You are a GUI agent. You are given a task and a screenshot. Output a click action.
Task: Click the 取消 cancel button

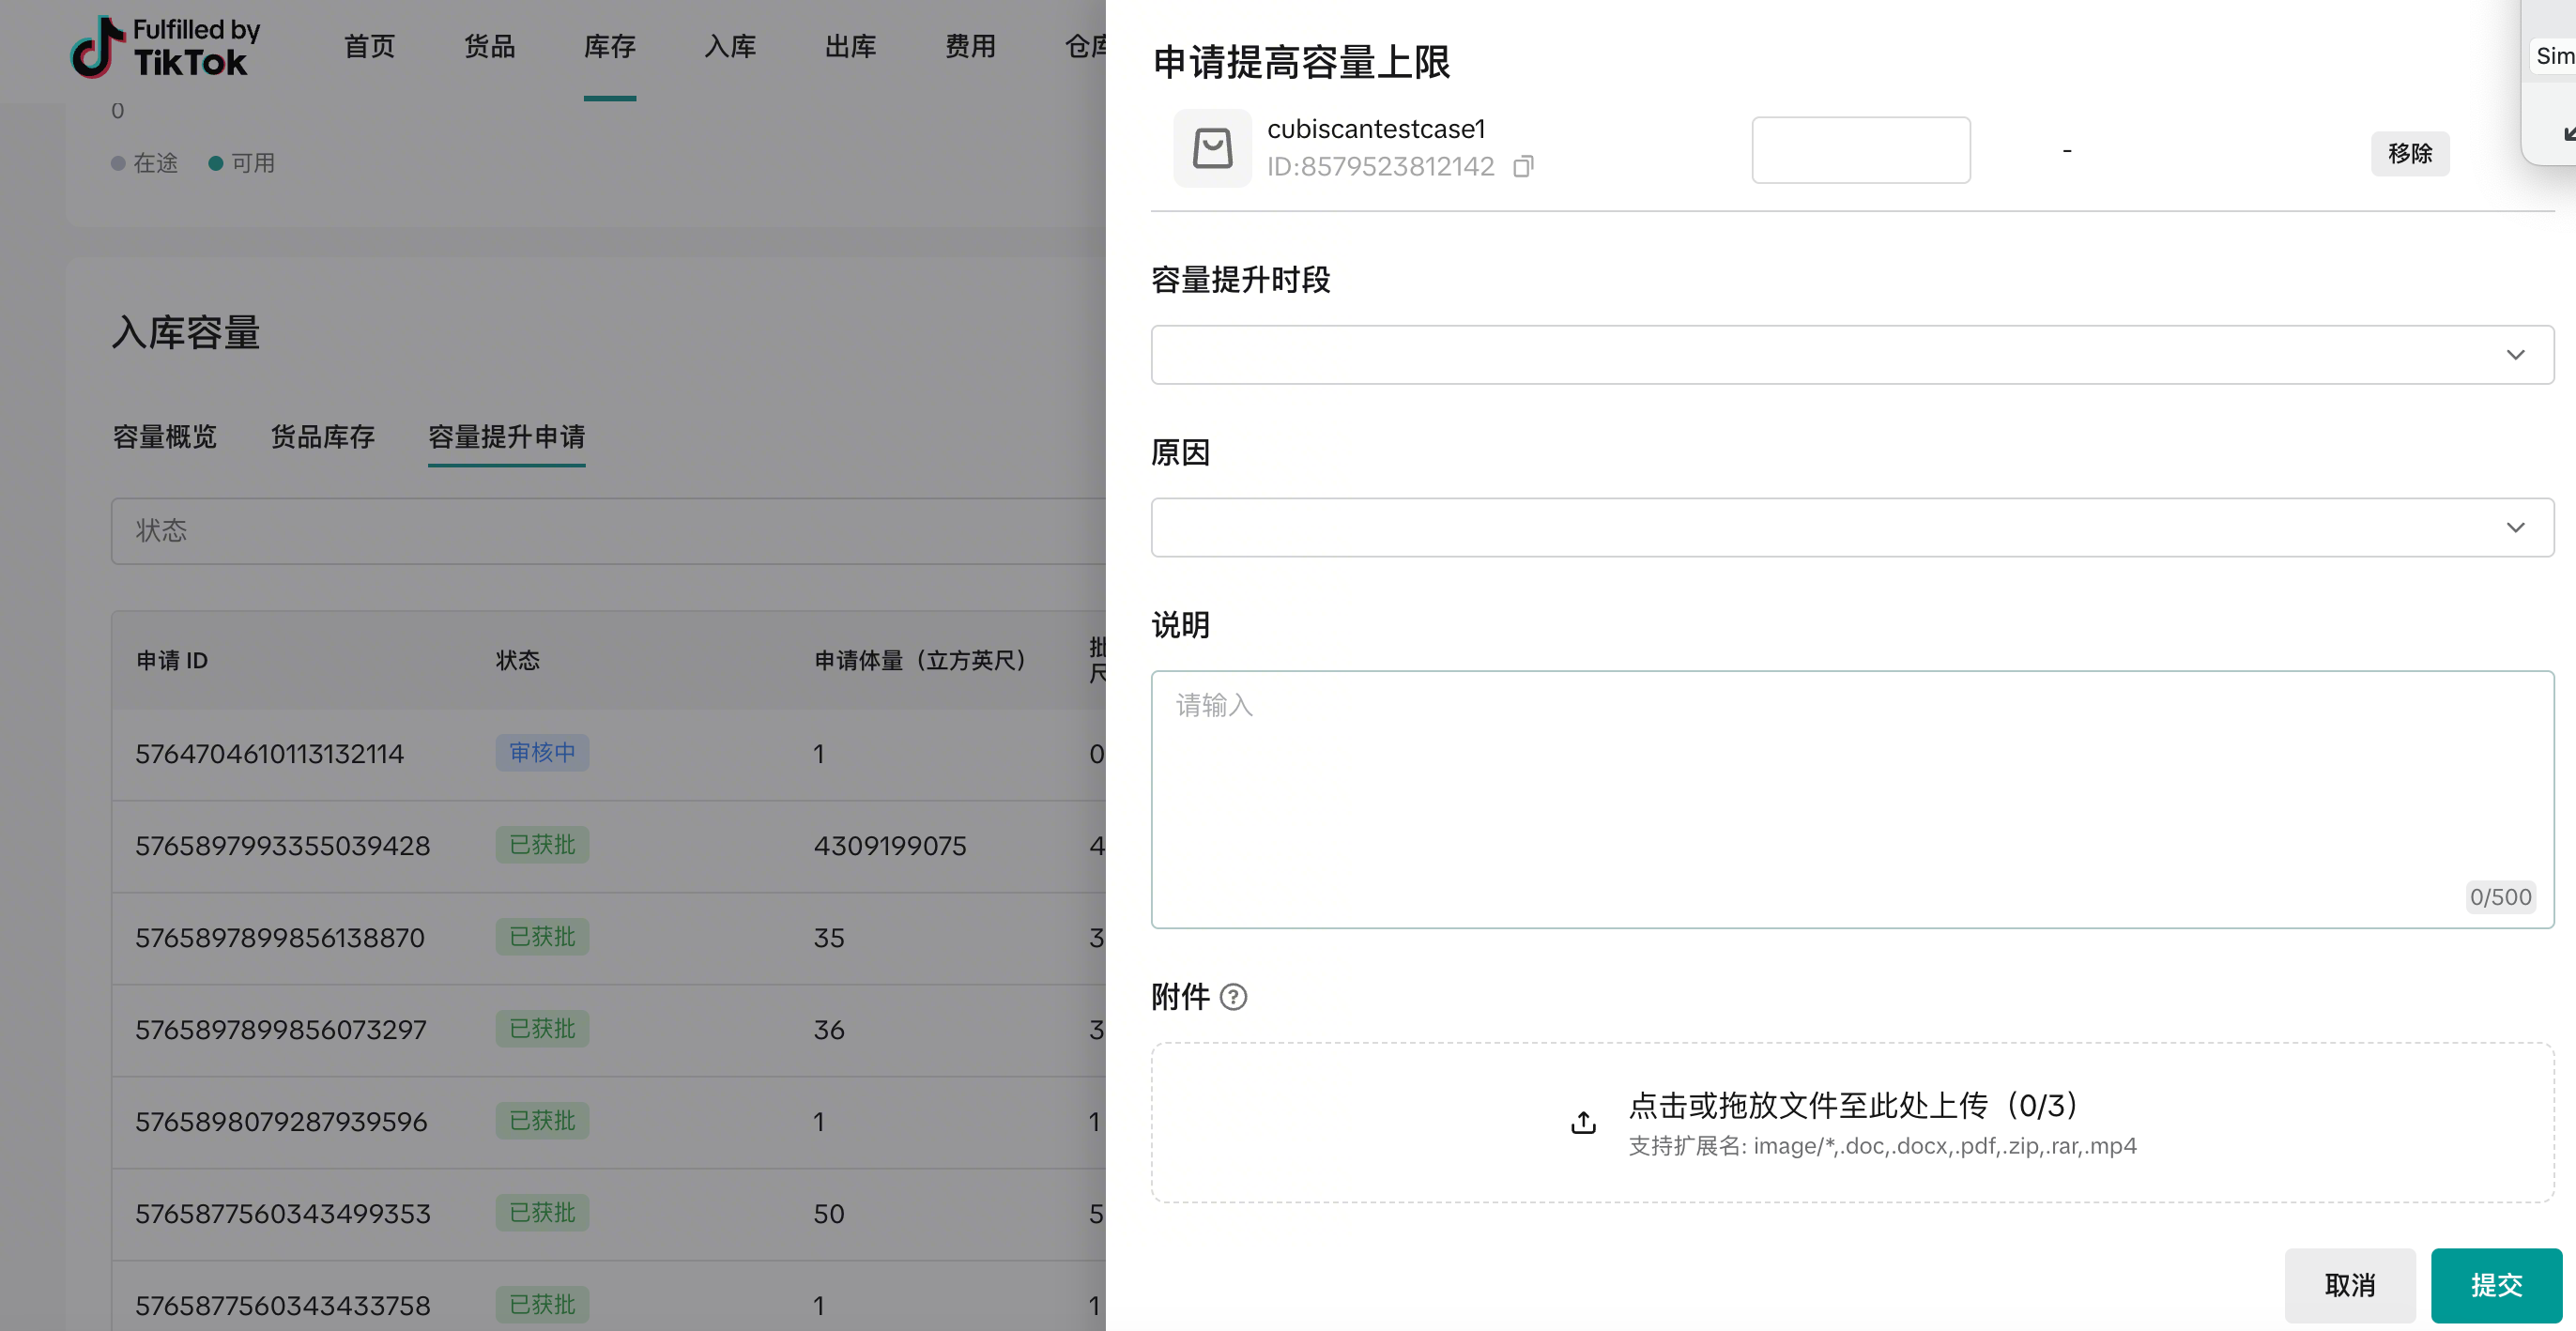pyautogui.click(x=2349, y=1285)
